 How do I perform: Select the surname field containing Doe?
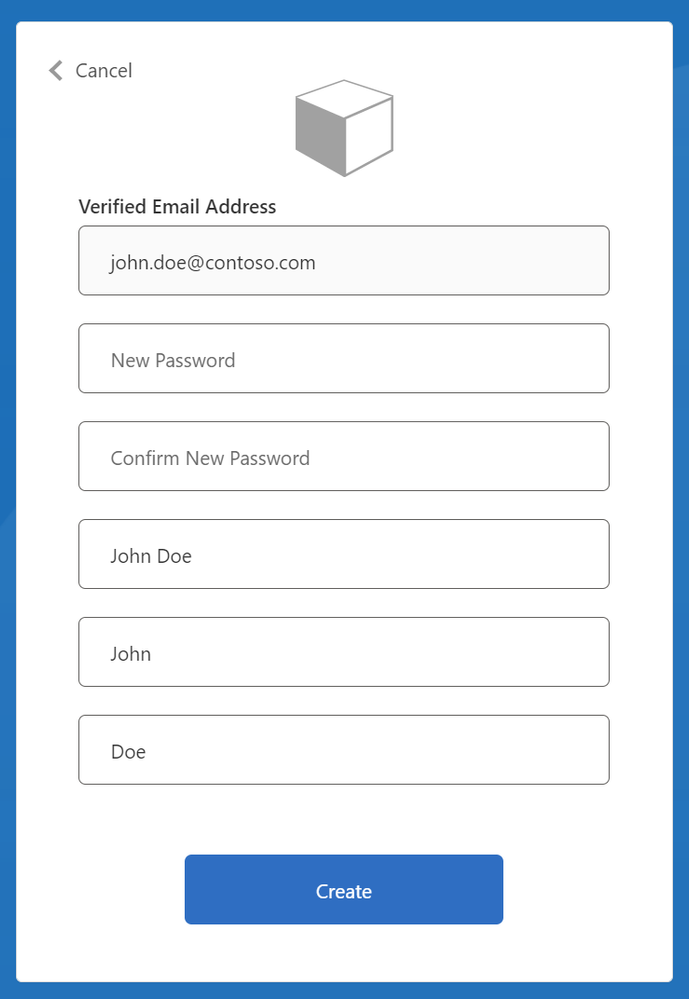tap(344, 750)
